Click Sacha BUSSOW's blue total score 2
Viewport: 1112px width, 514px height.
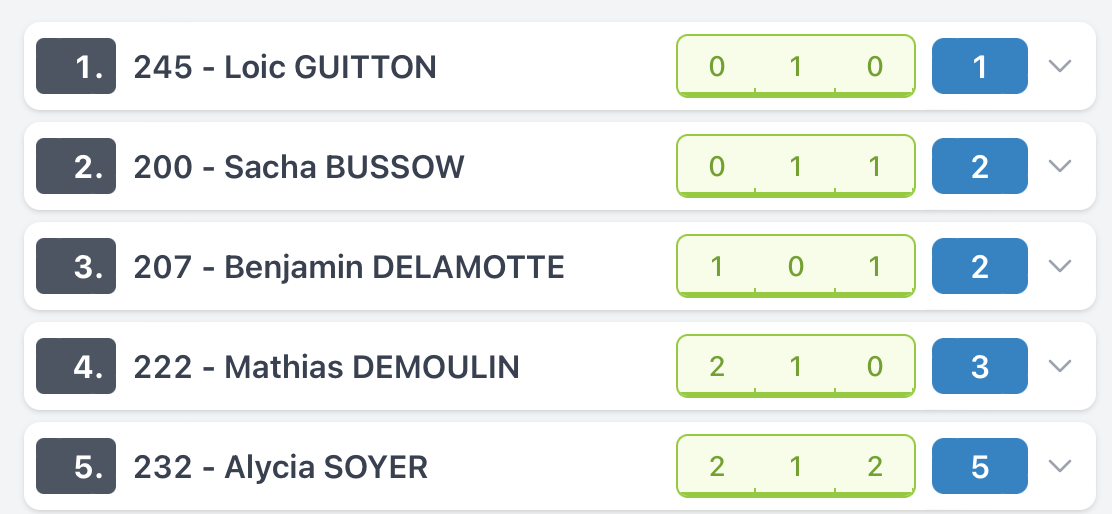[x=979, y=166]
